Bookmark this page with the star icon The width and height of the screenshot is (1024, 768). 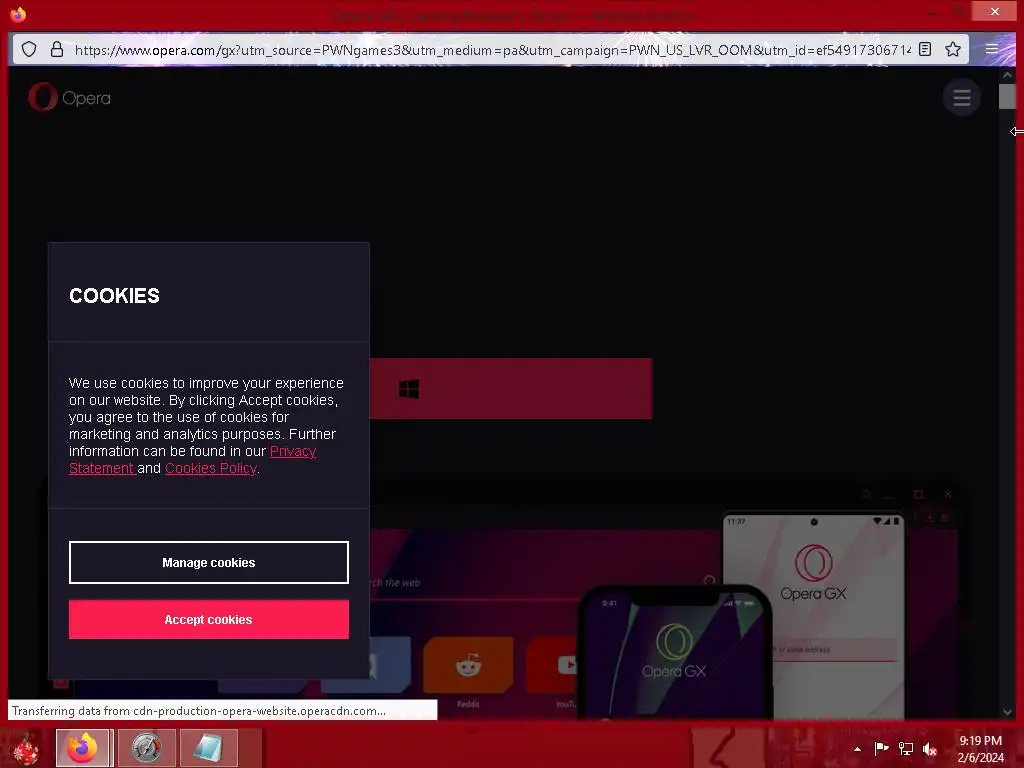coord(953,49)
